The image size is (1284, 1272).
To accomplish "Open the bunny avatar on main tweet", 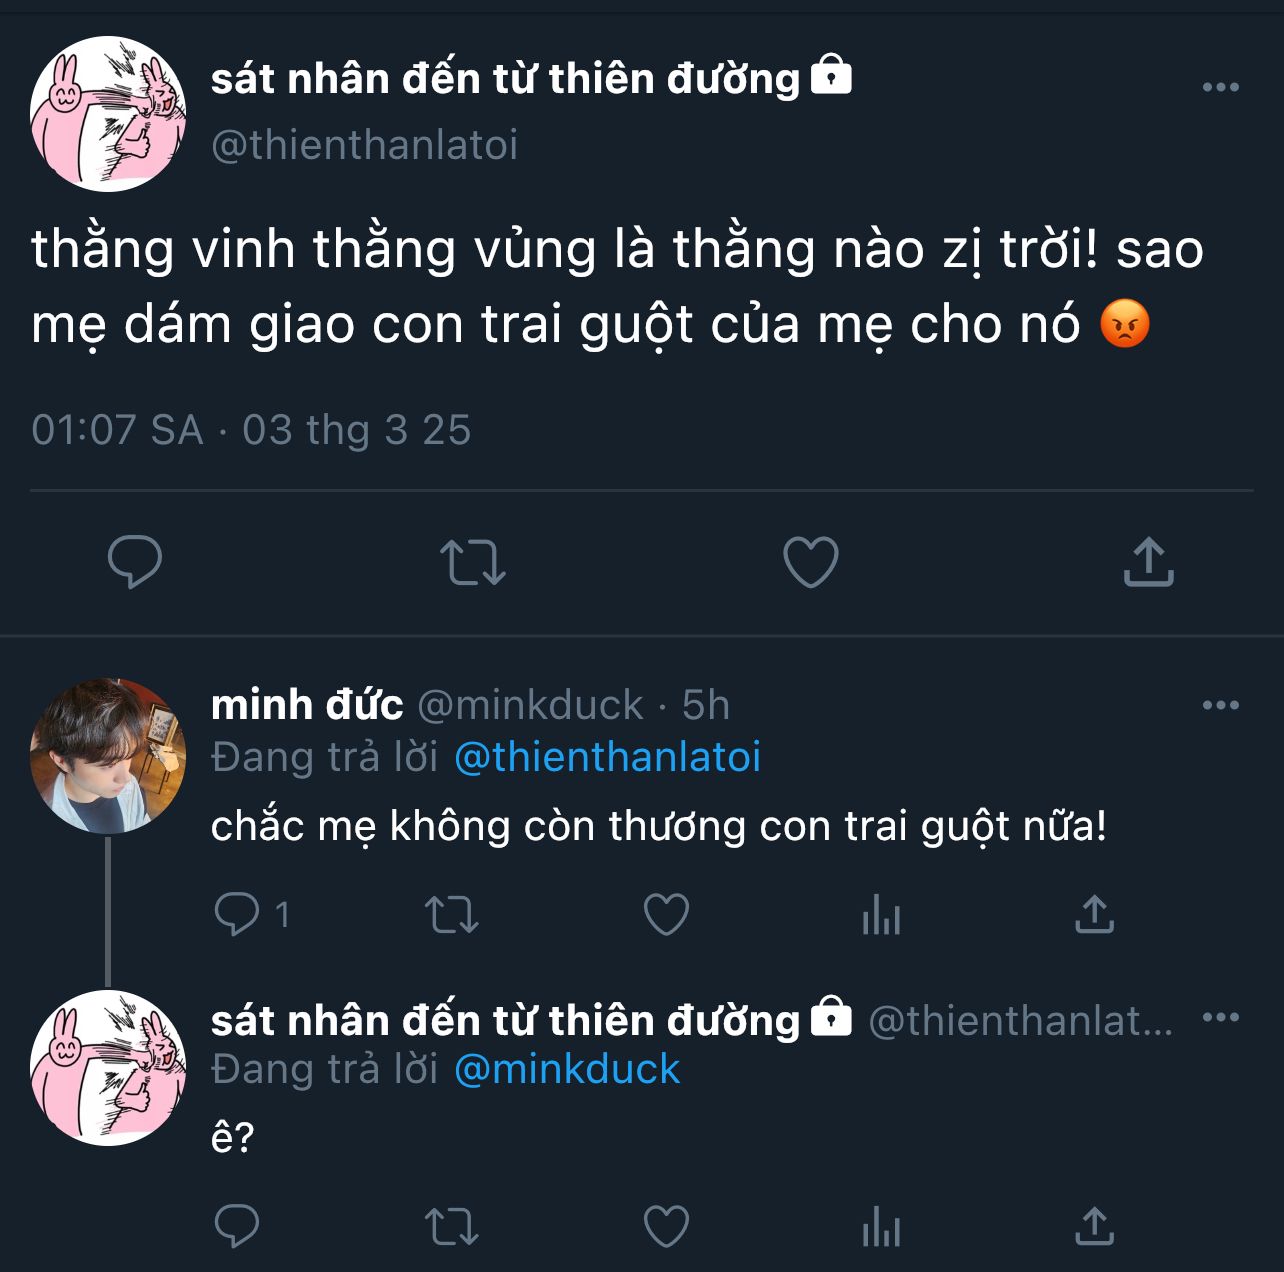I will click(x=108, y=114).
